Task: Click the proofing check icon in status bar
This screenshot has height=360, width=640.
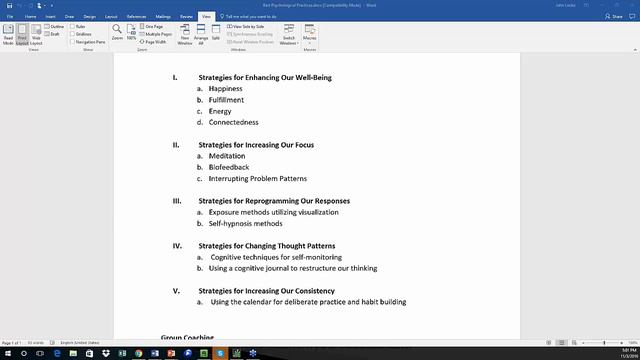Action: point(52,343)
